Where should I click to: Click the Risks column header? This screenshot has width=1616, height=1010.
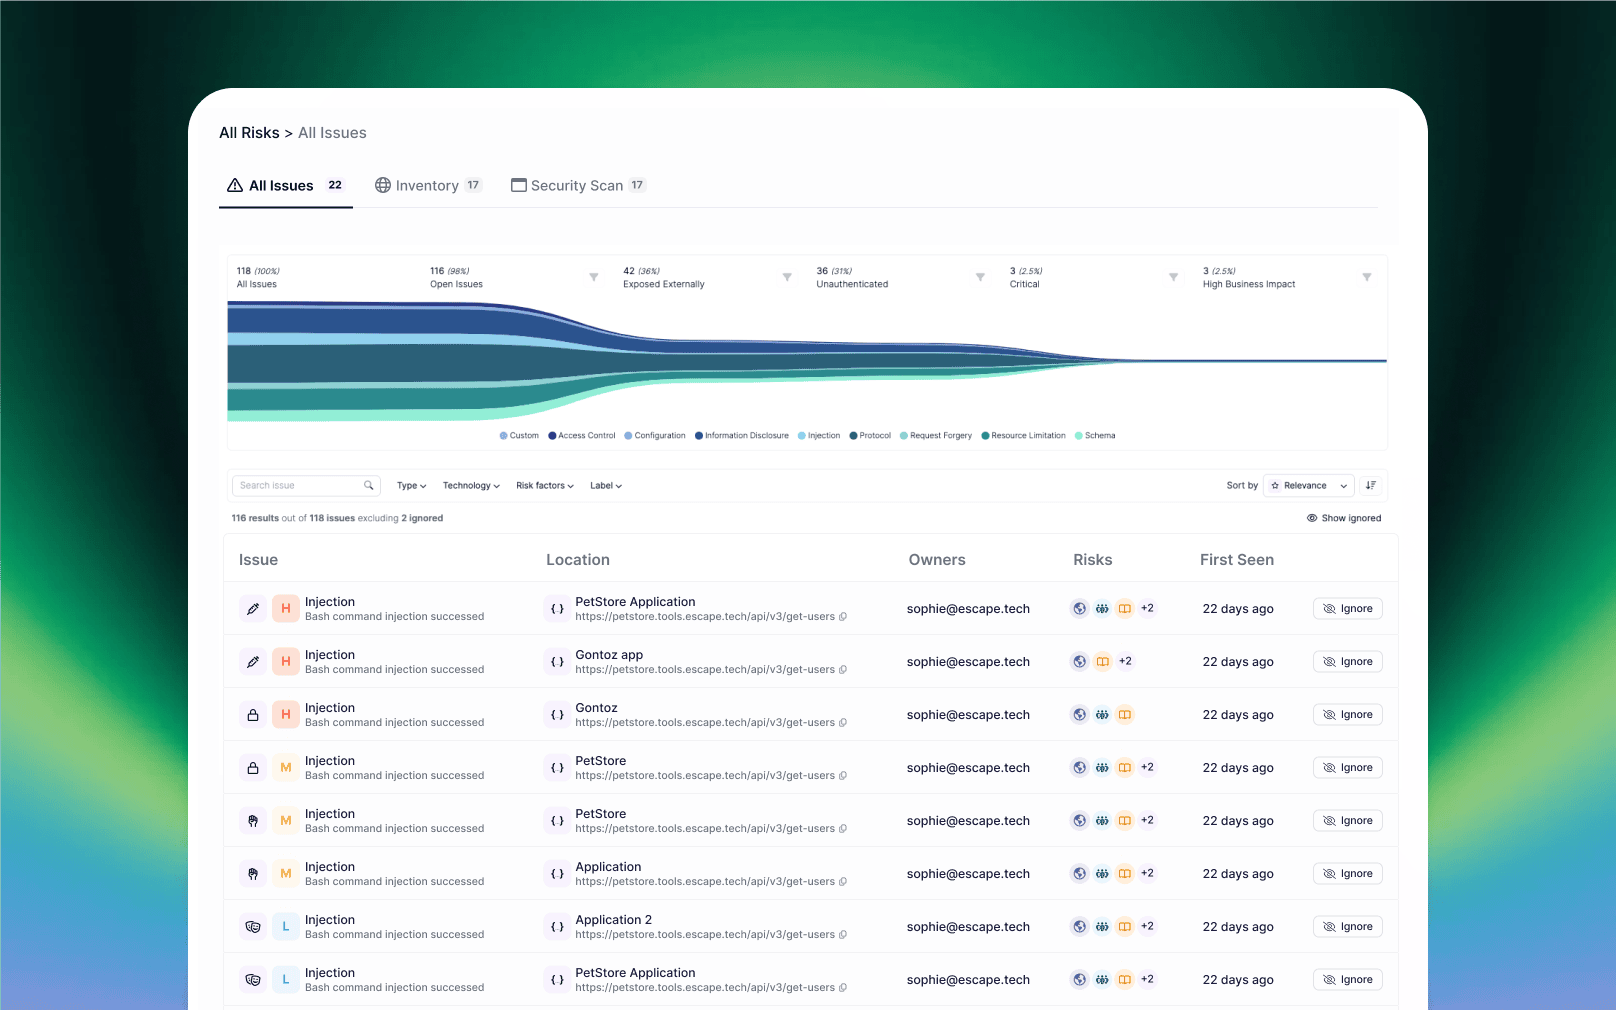[1093, 560]
